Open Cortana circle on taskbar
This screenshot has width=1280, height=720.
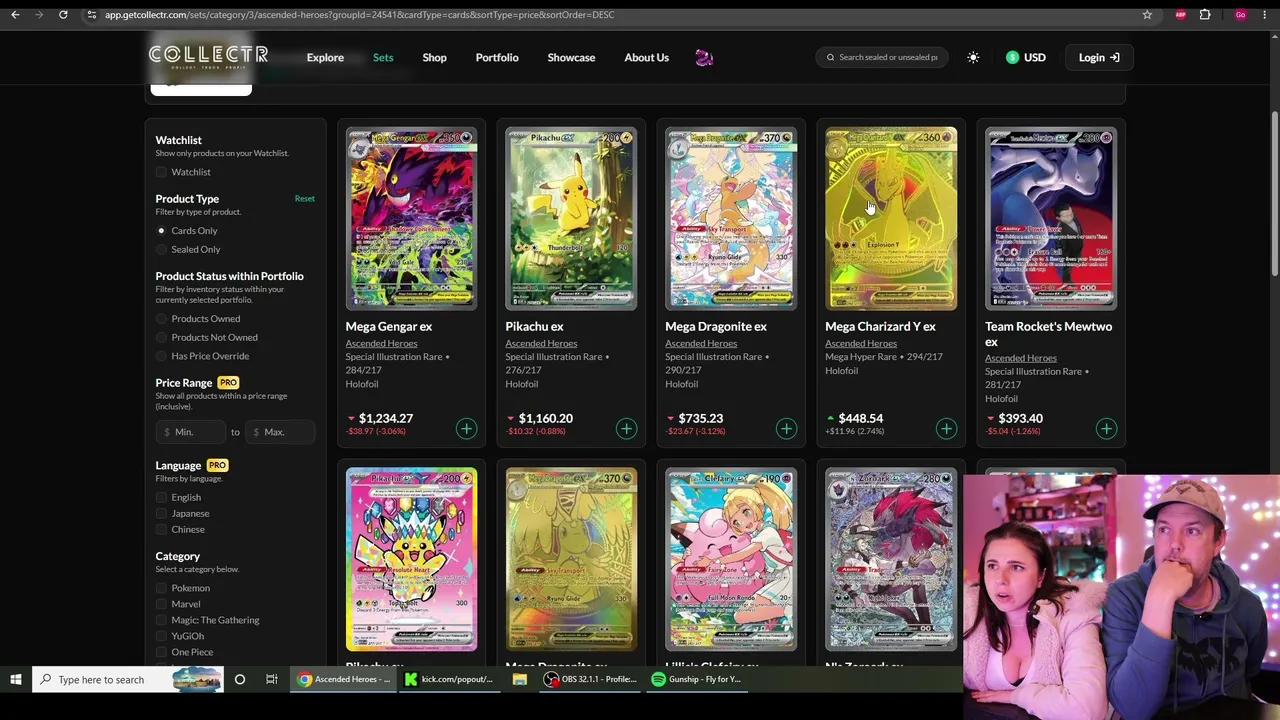pos(240,680)
